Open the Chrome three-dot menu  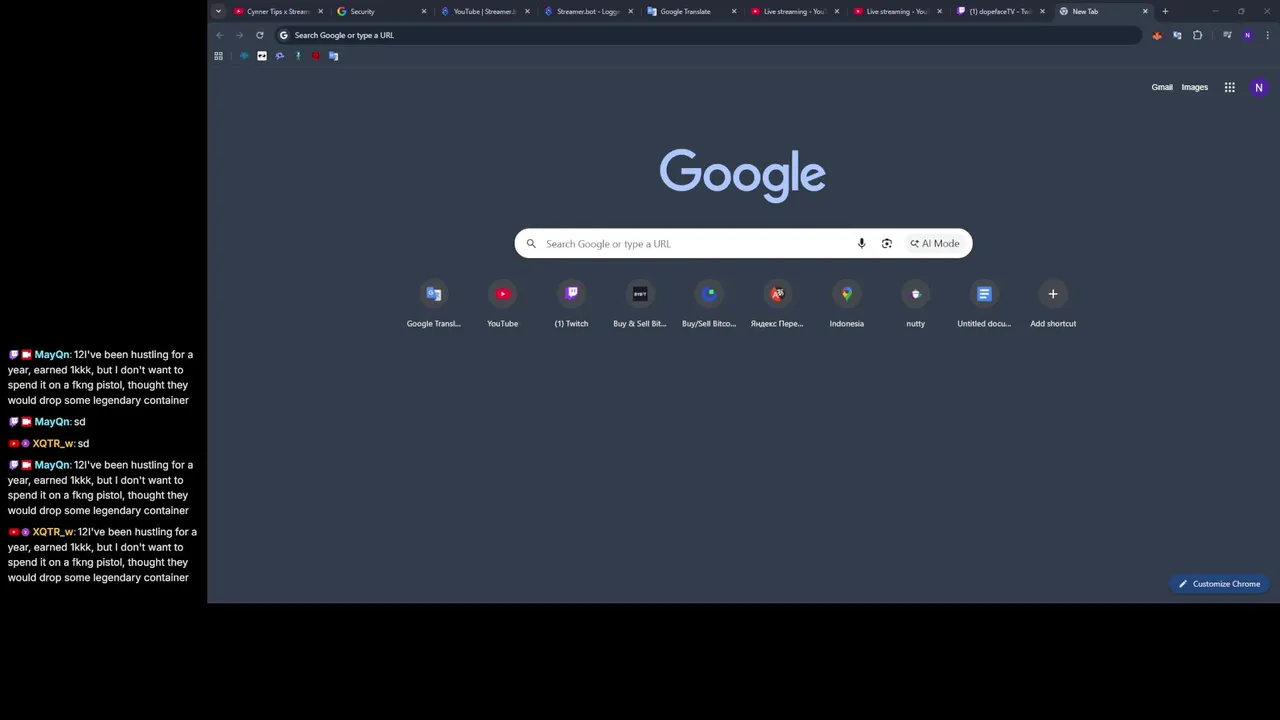(1267, 35)
